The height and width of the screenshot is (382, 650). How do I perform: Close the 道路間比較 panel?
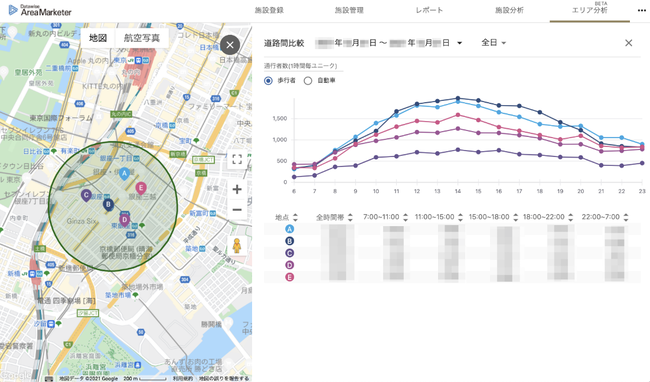(628, 43)
